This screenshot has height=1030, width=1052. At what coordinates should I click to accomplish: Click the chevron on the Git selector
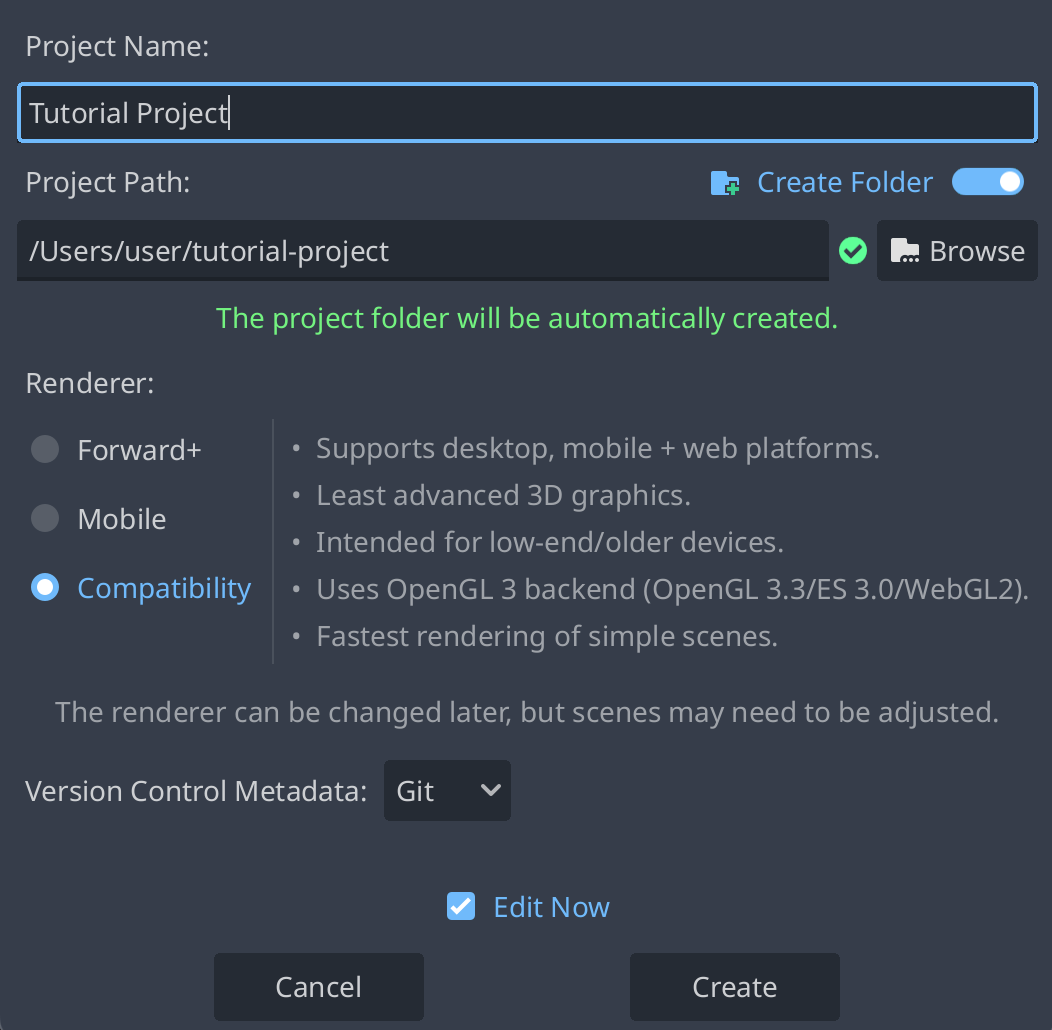pos(490,790)
